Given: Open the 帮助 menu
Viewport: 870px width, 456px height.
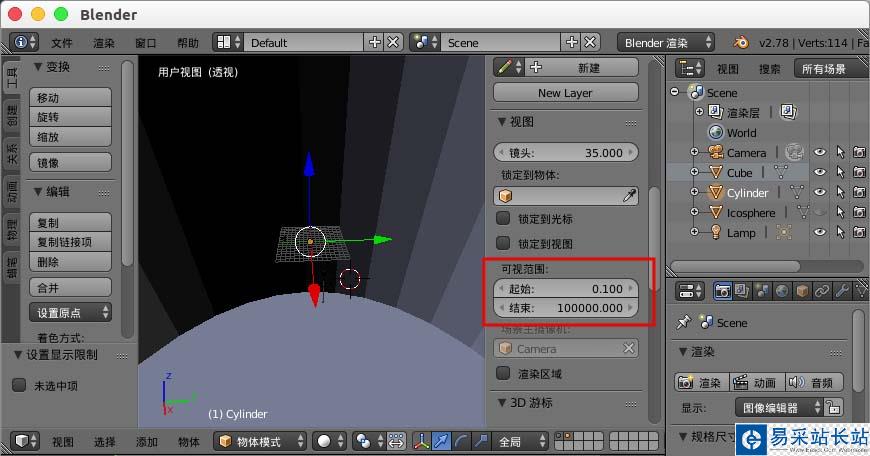Looking at the screenshot, I should tap(188, 43).
